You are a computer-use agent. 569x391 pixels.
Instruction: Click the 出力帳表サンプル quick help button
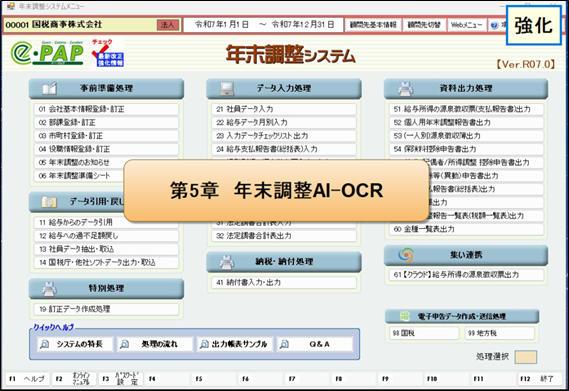click(235, 344)
